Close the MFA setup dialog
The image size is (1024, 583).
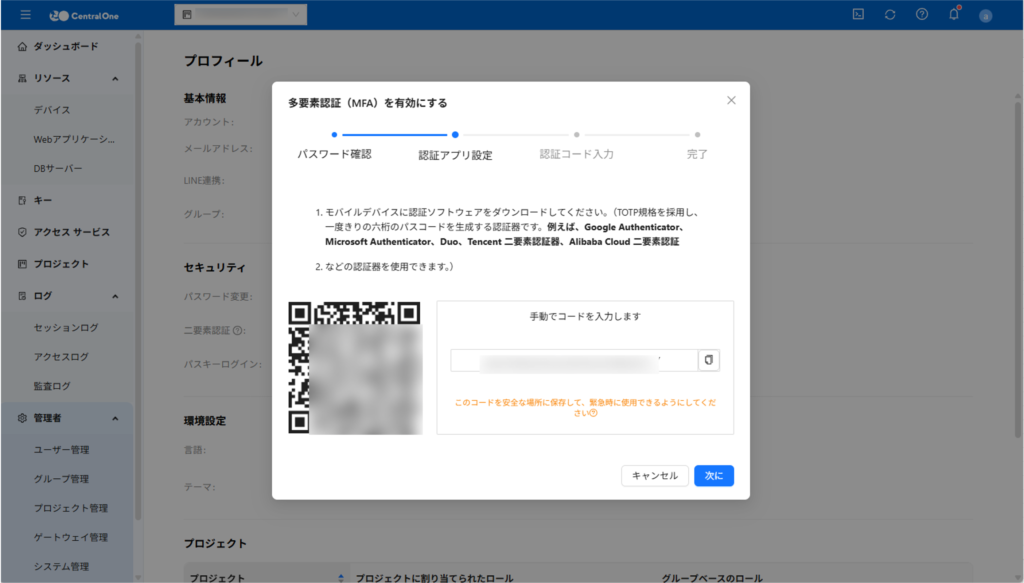pos(731,100)
